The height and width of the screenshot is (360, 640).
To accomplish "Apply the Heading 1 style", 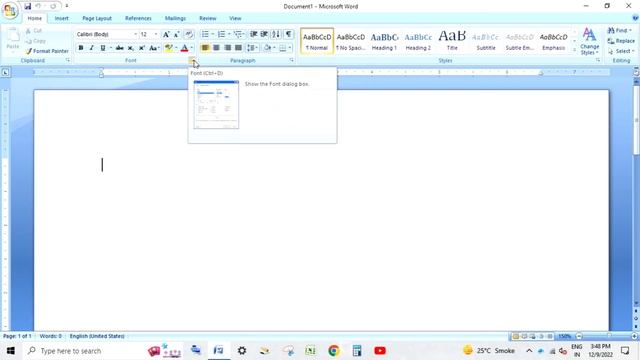I will click(x=384, y=41).
